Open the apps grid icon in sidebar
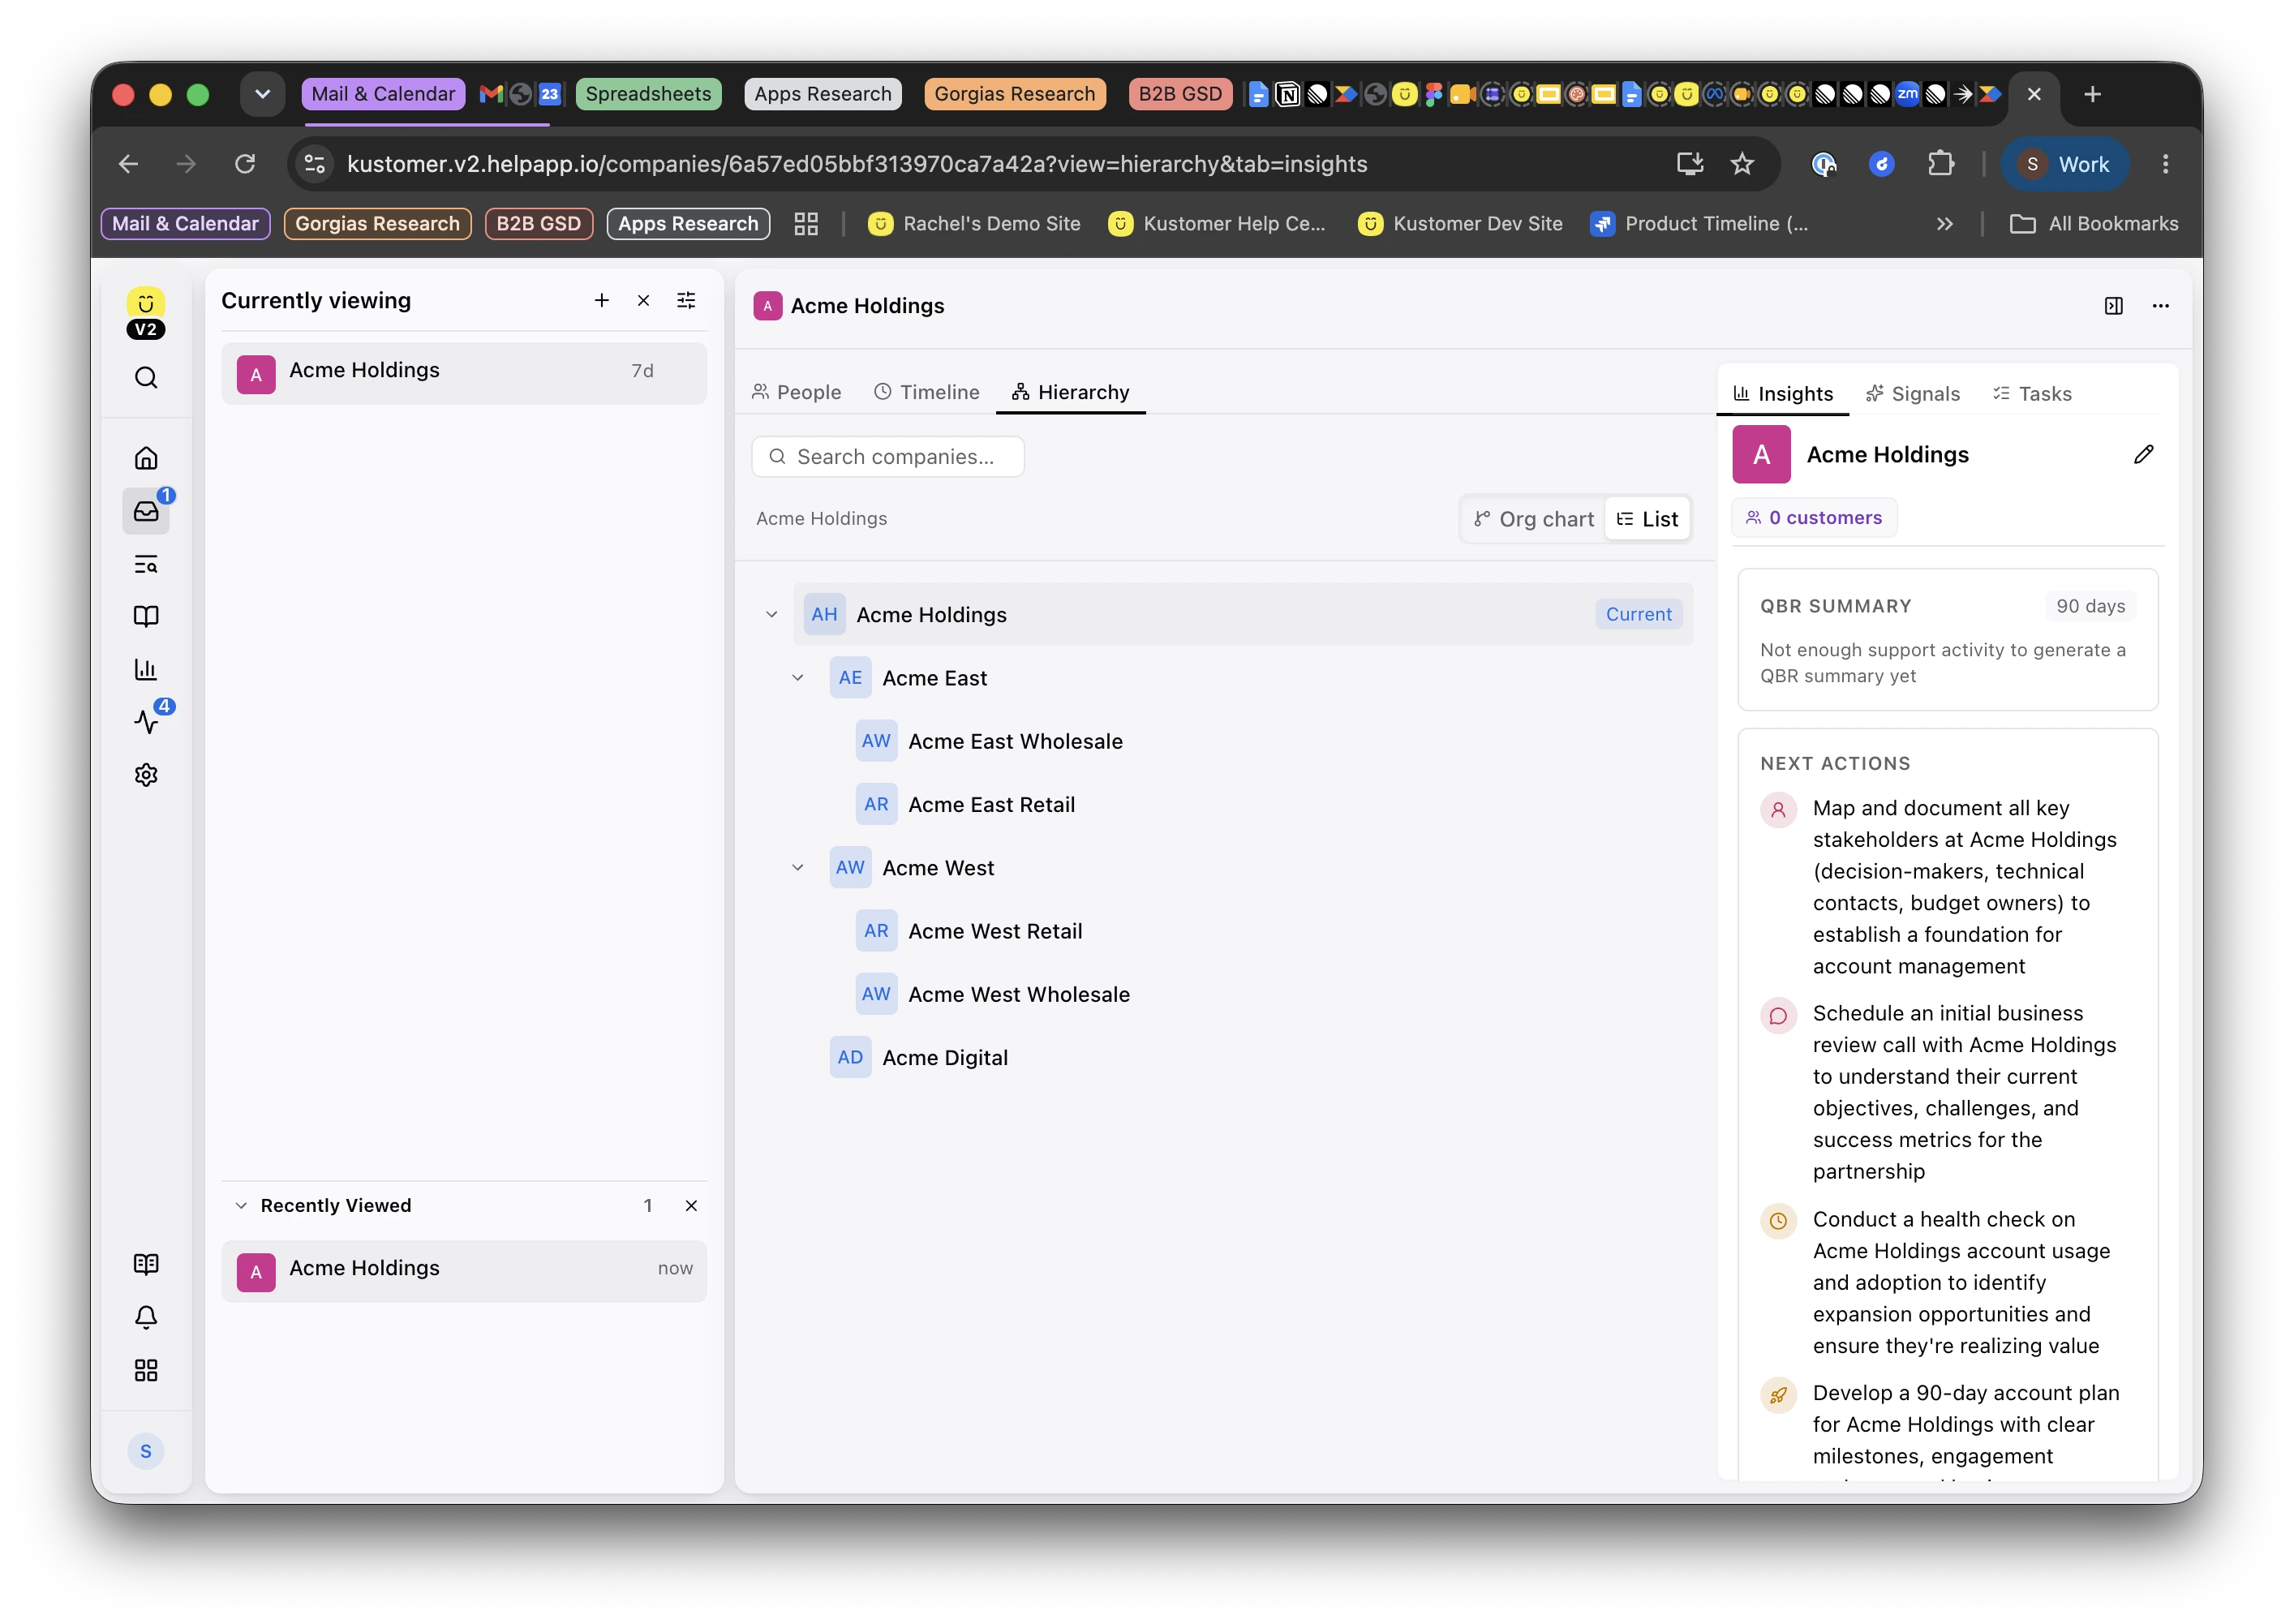Viewport: 2294px width, 1624px height. pos(146,1370)
